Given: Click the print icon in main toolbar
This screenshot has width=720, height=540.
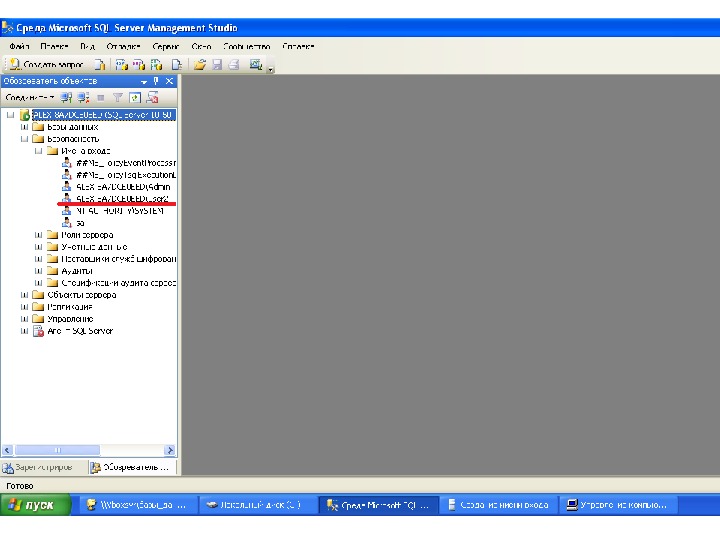Looking at the screenshot, I should click(x=234, y=64).
